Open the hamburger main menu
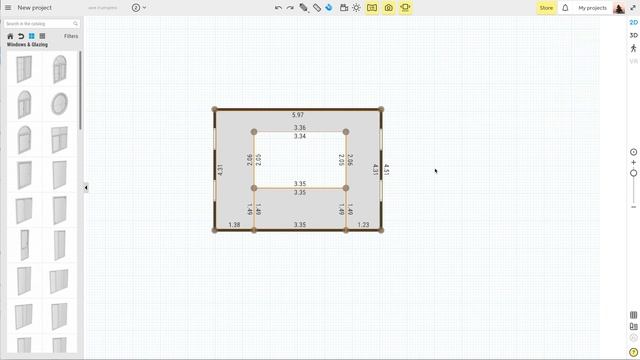This screenshot has height=360, width=640. (8, 7)
